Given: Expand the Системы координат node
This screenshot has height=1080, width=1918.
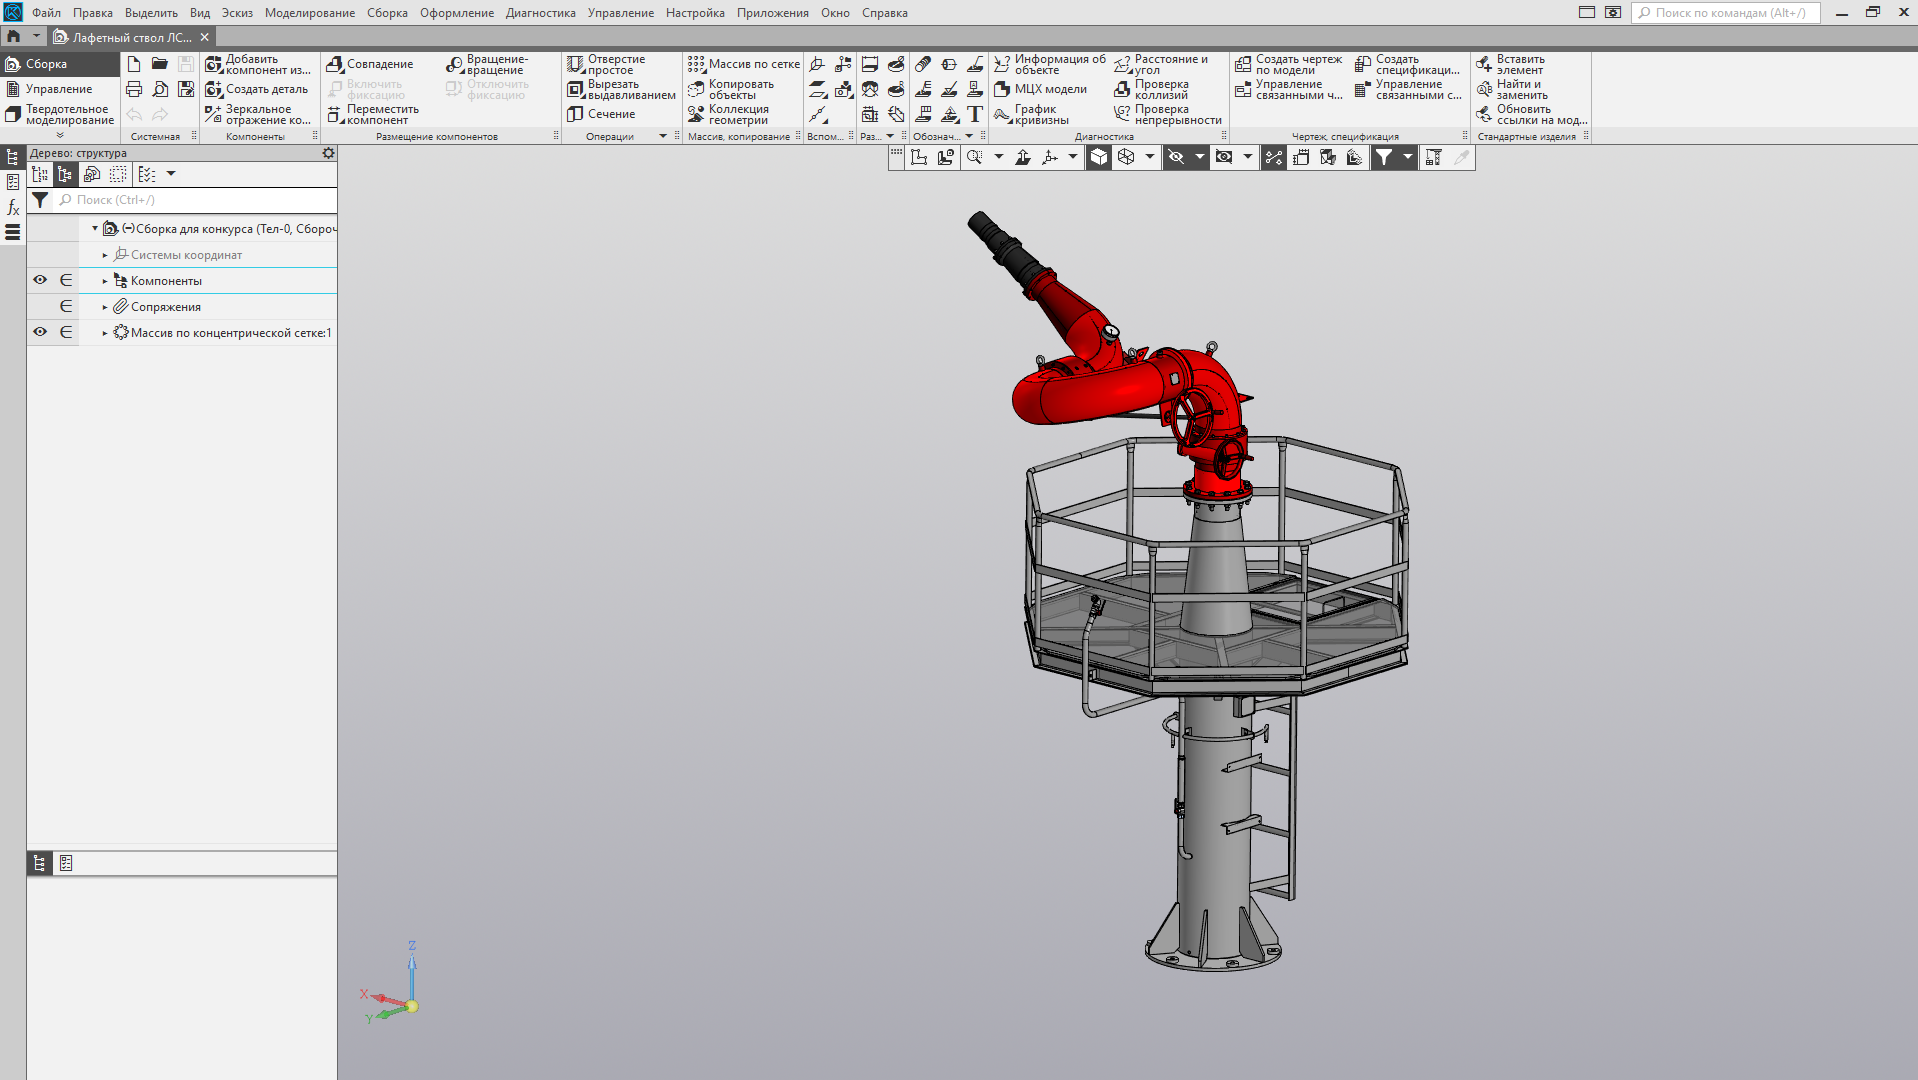Looking at the screenshot, I should pyautogui.click(x=105, y=255).
